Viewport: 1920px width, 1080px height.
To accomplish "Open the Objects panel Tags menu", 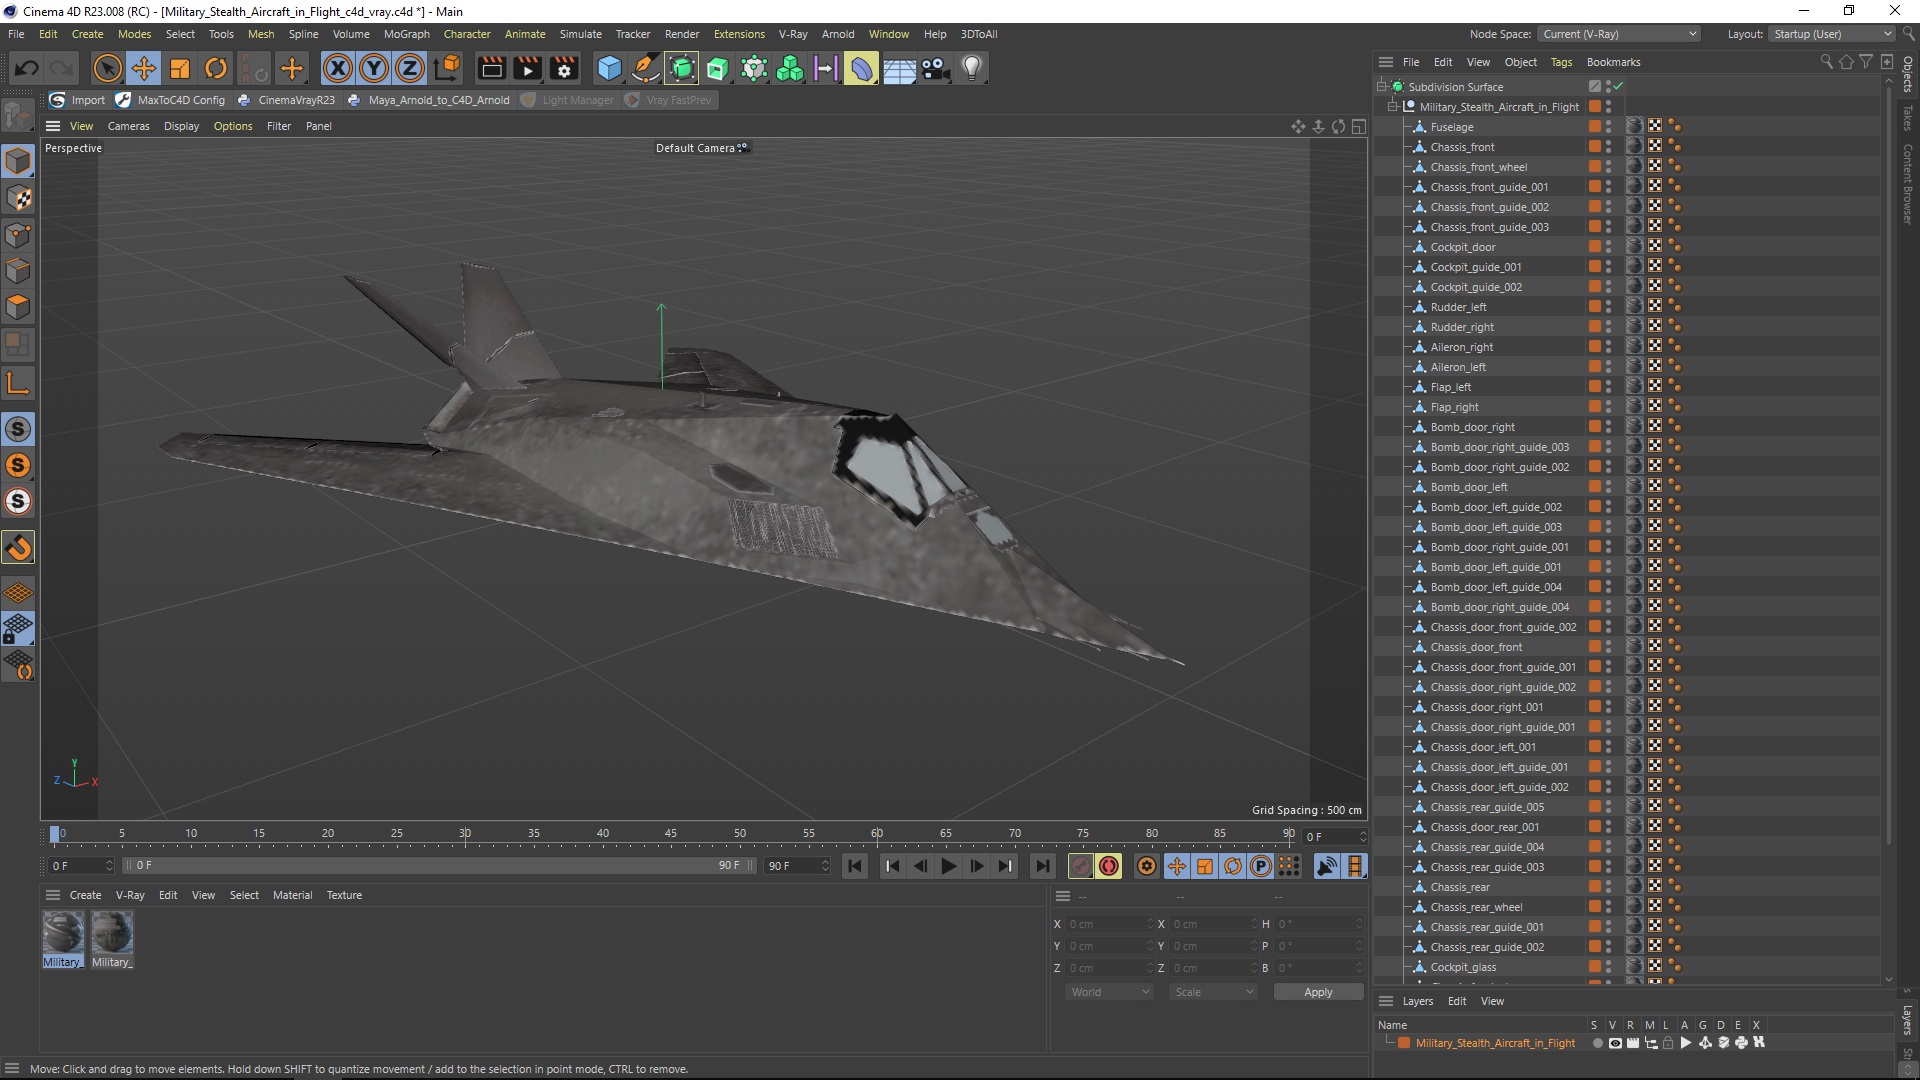I will pos(1561,62).
